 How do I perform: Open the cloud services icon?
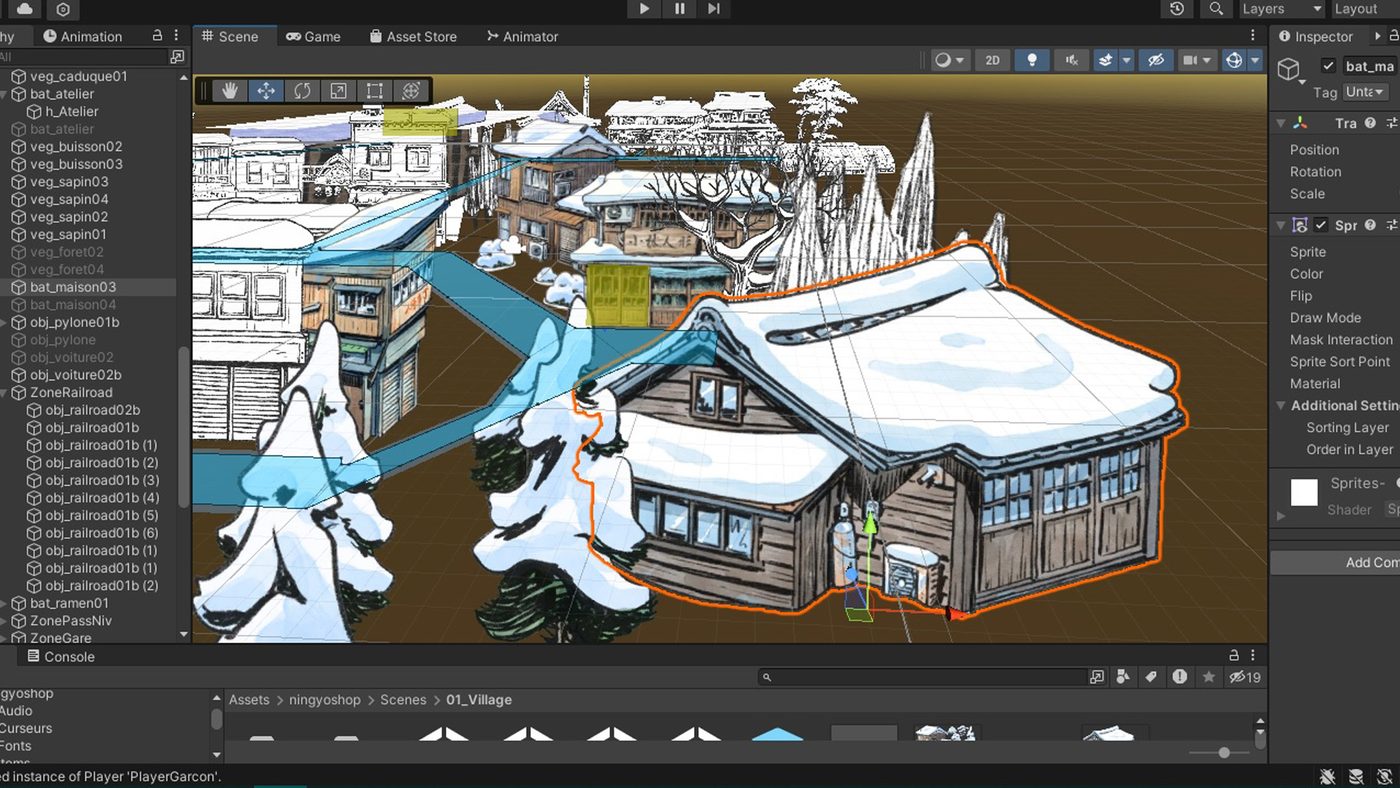[x=24, y=9]
